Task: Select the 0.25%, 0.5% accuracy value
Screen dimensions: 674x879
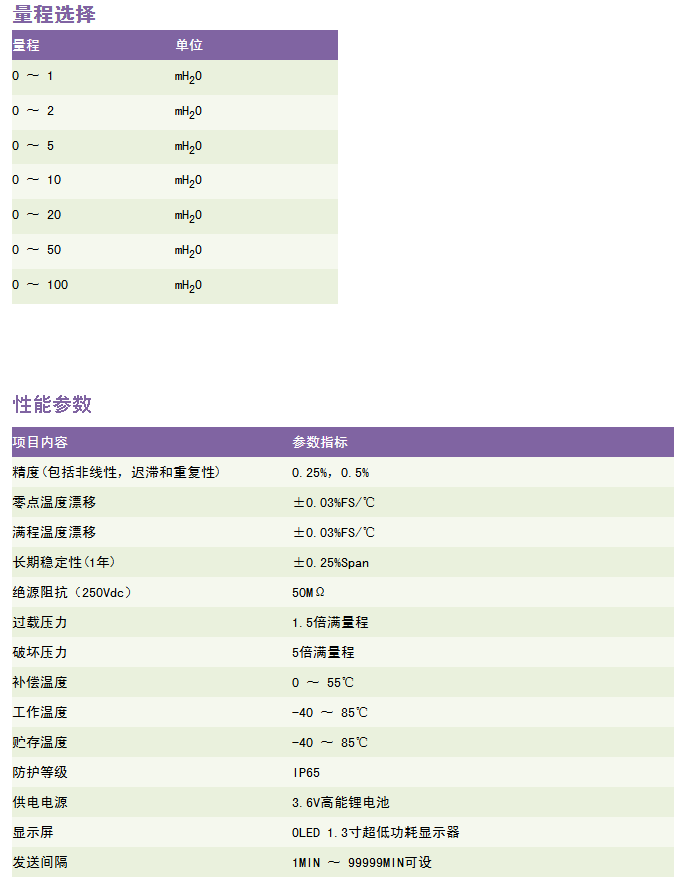Action: pyautogui.click(x=330, y=472)
